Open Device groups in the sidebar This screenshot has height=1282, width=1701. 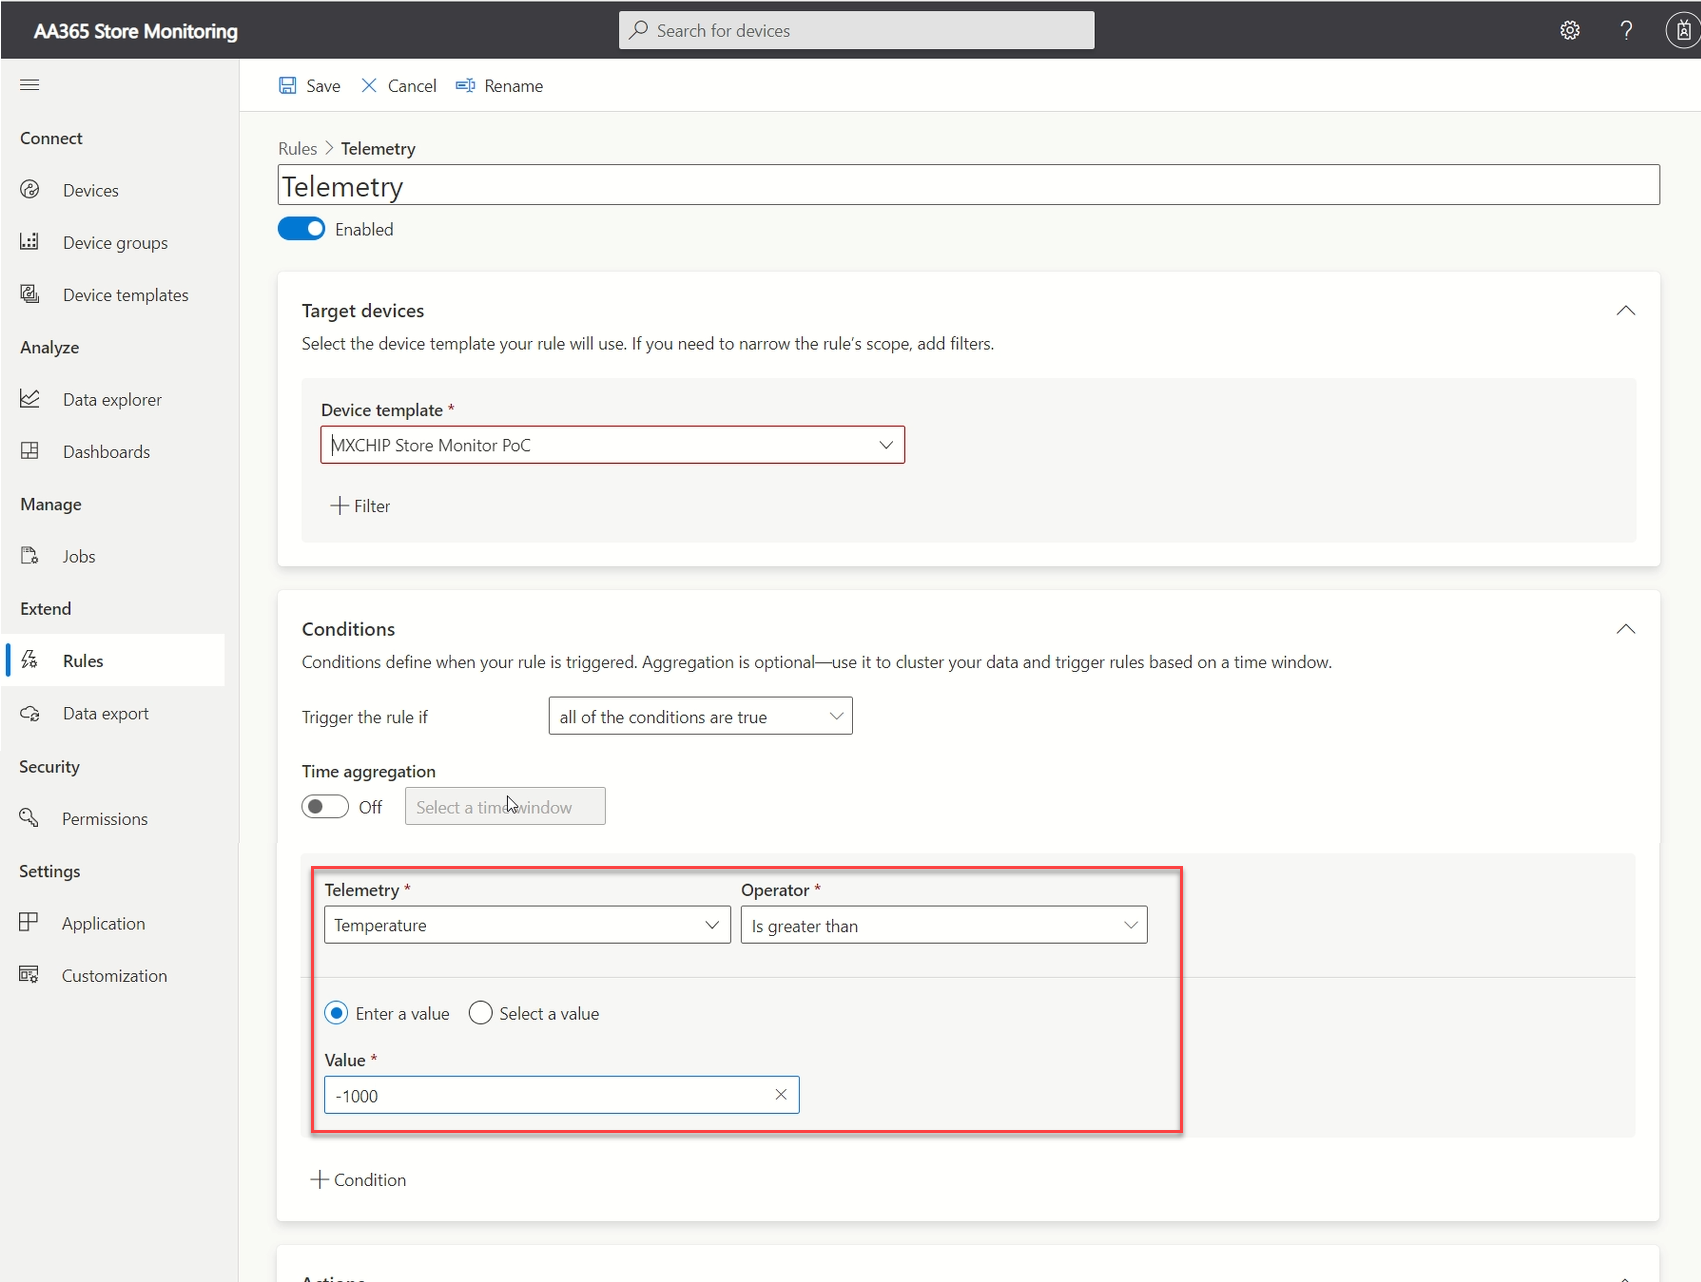click(x=114, y=241)
